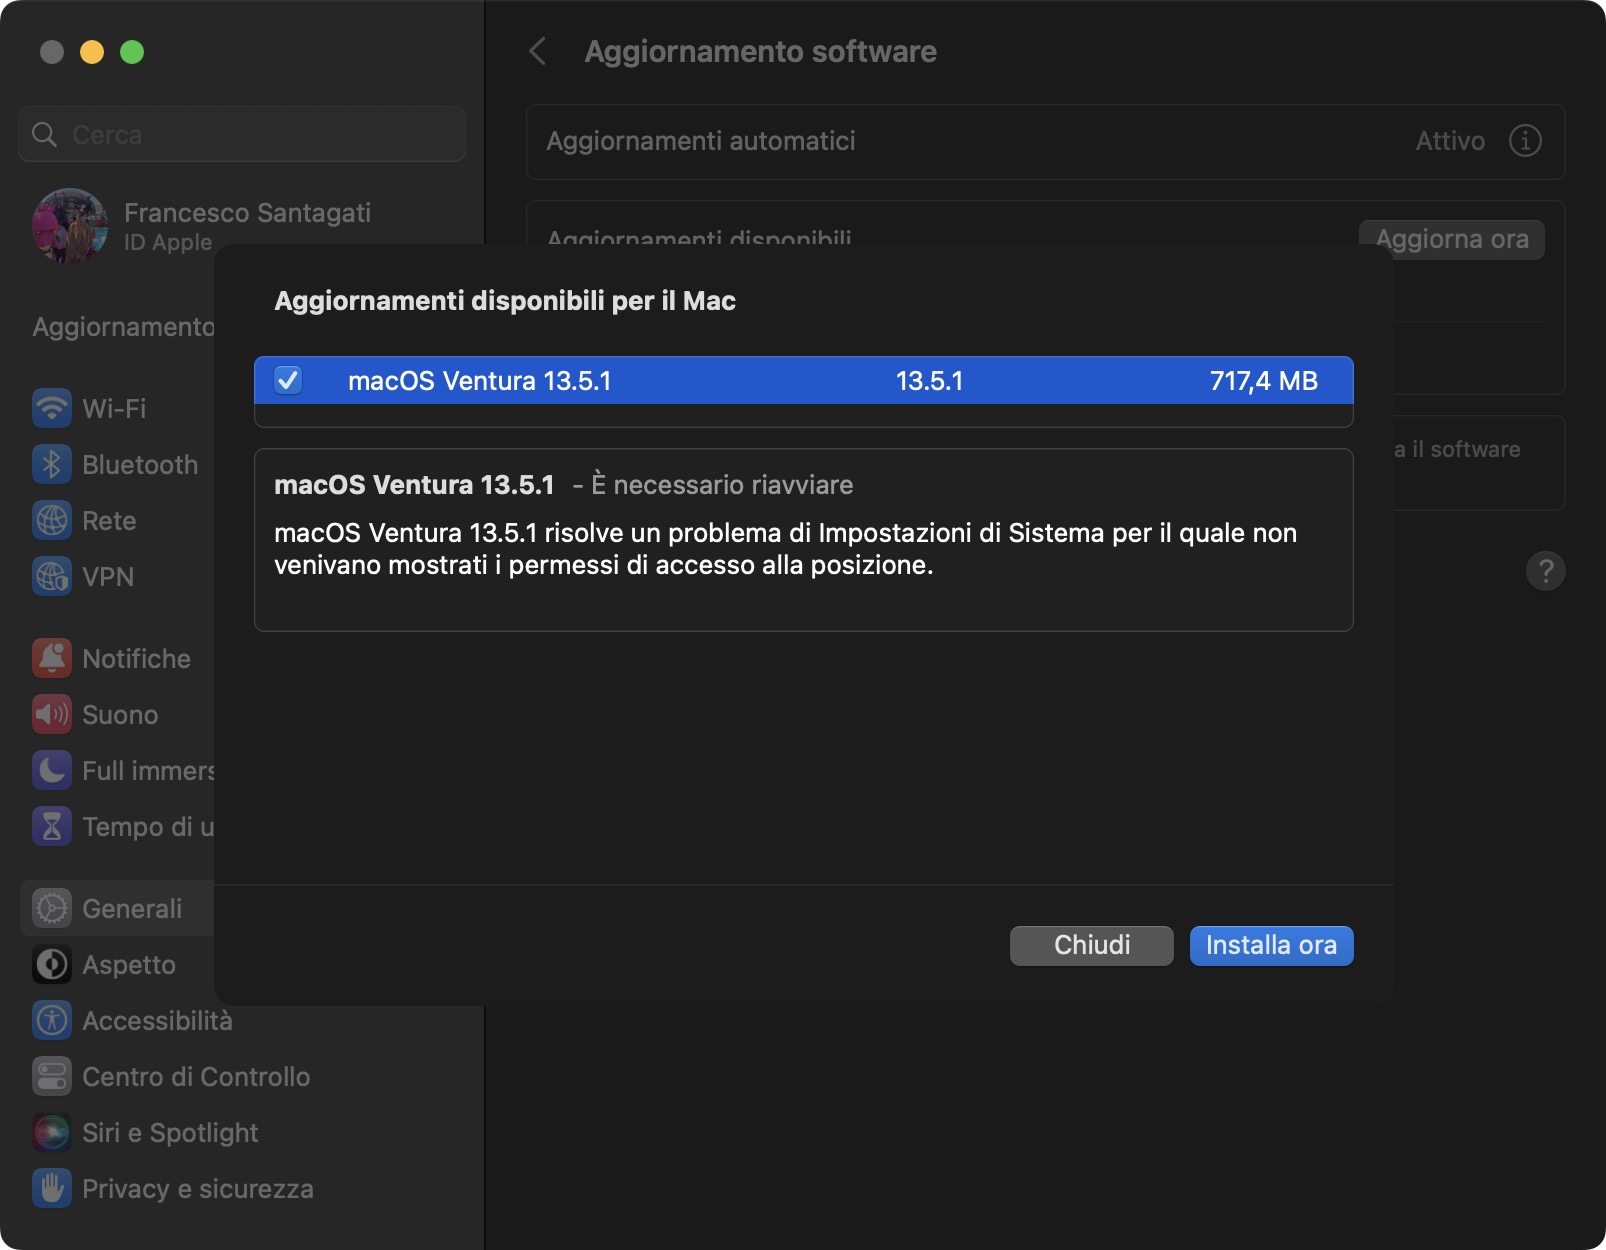This screenshot has width=1606, height=1250.
Task: Click the Tempo di utilizzo hourglass icon
Action: (52, 826)
